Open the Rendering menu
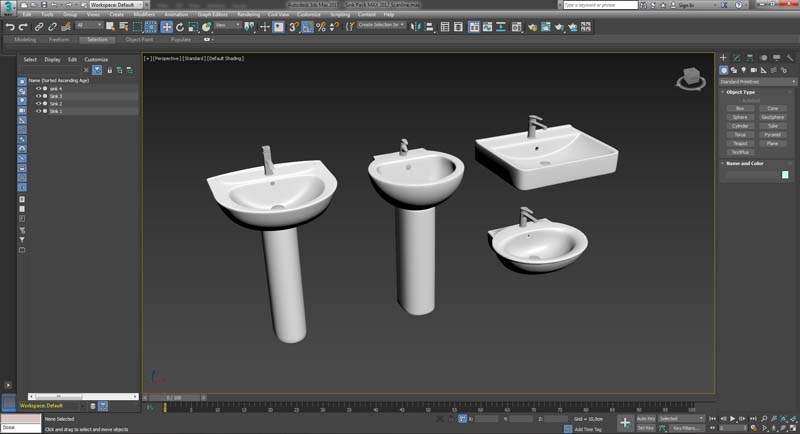Image resolution: width=800 pixels, height=434 pixels. click(246, 15)
